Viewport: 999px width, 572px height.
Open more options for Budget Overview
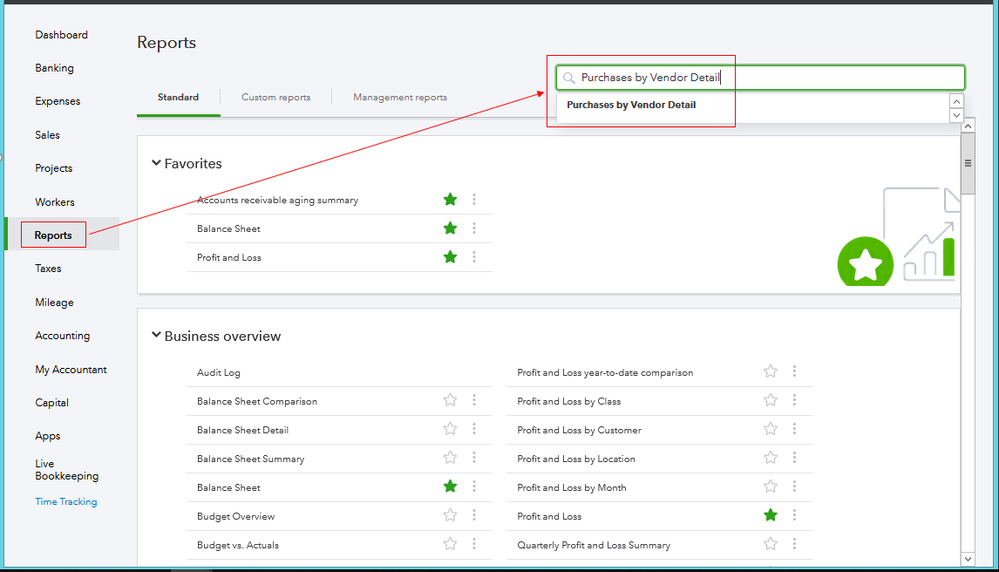(474, 516)
